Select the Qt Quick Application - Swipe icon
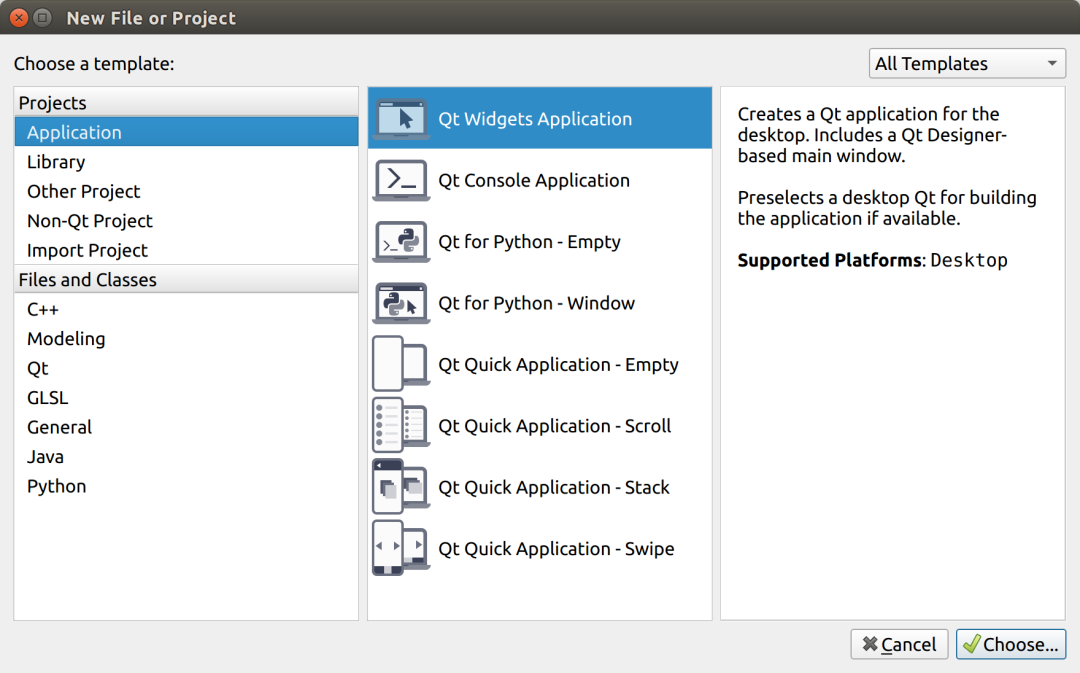 (401, 549)
